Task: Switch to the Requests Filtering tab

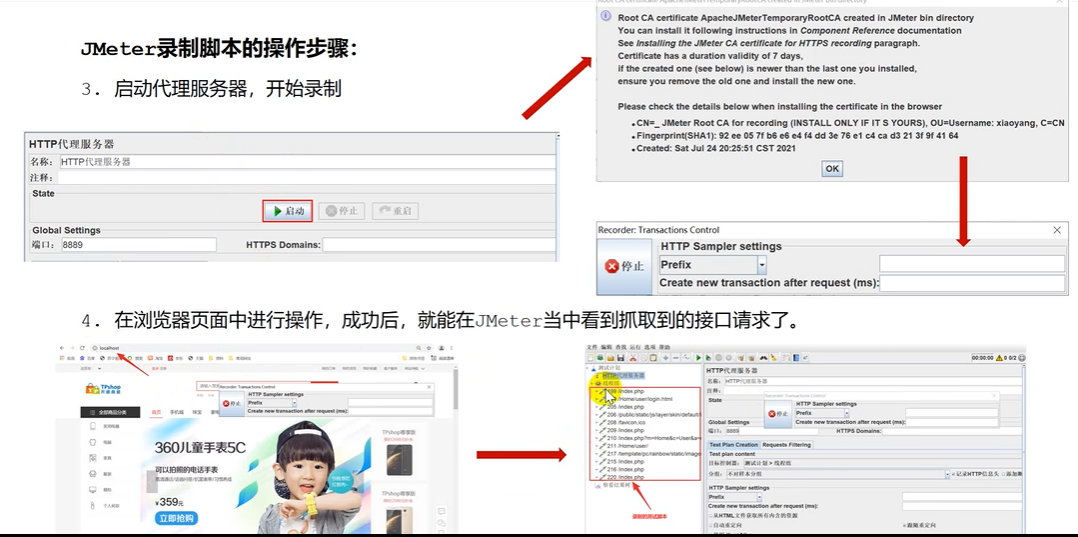Action: [x=786, y=445]
